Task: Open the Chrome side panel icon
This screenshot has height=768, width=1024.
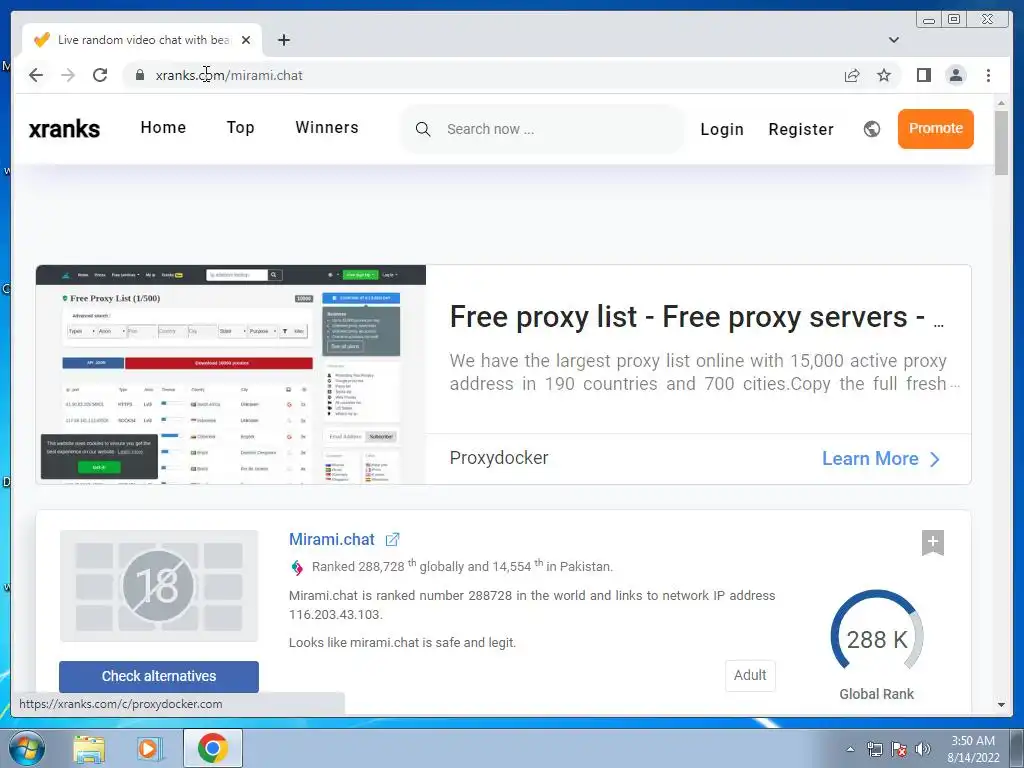Action: (923, 75)
